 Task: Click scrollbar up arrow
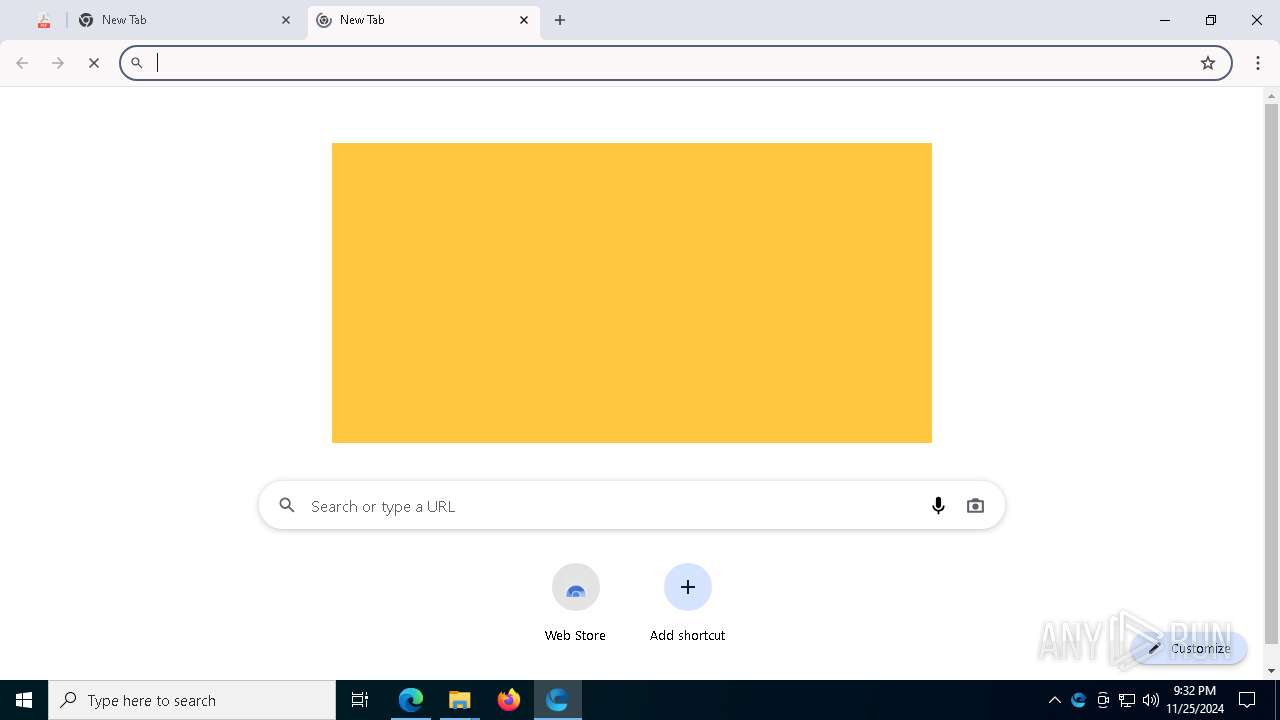point(1272,96)
